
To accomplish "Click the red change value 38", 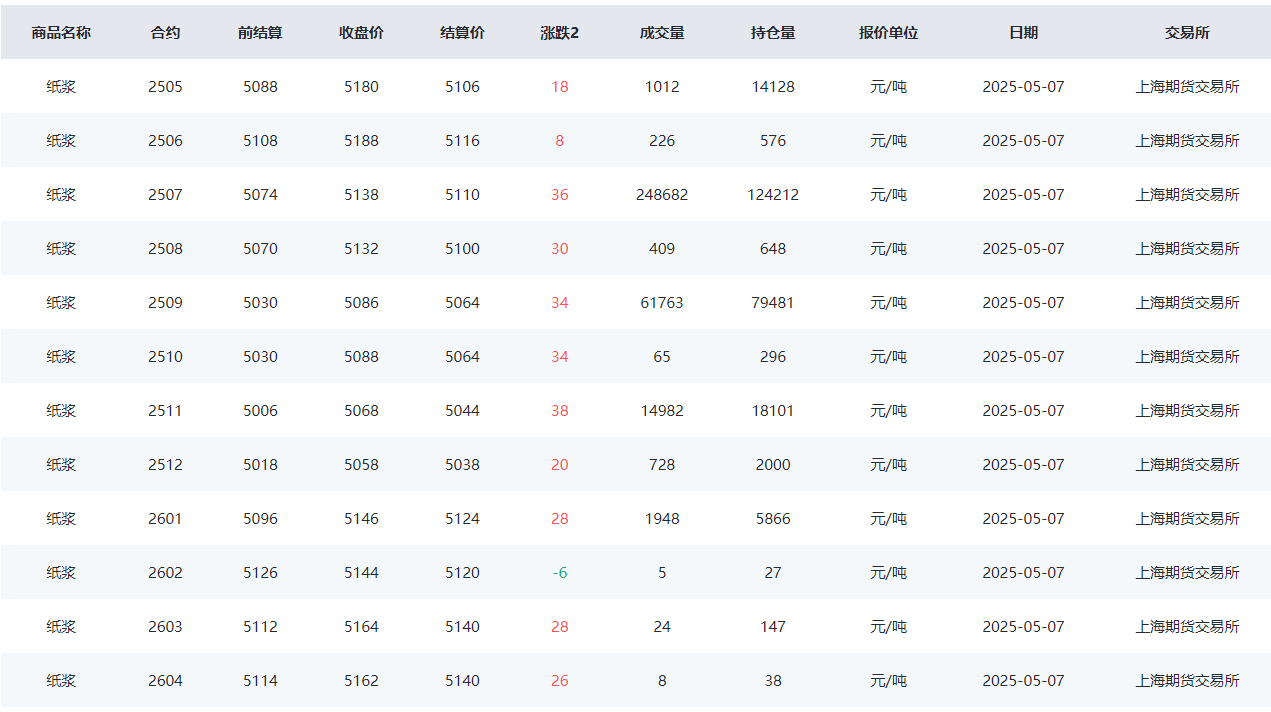I will coord(559,411).
